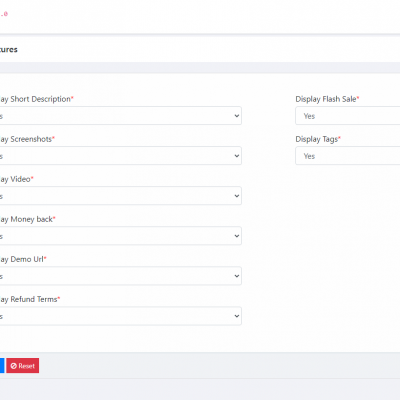This screenshot has width=400, height=400.
Task: Click the Display Demo Url label
Action: pyautogui.click(x=23, y=259)
